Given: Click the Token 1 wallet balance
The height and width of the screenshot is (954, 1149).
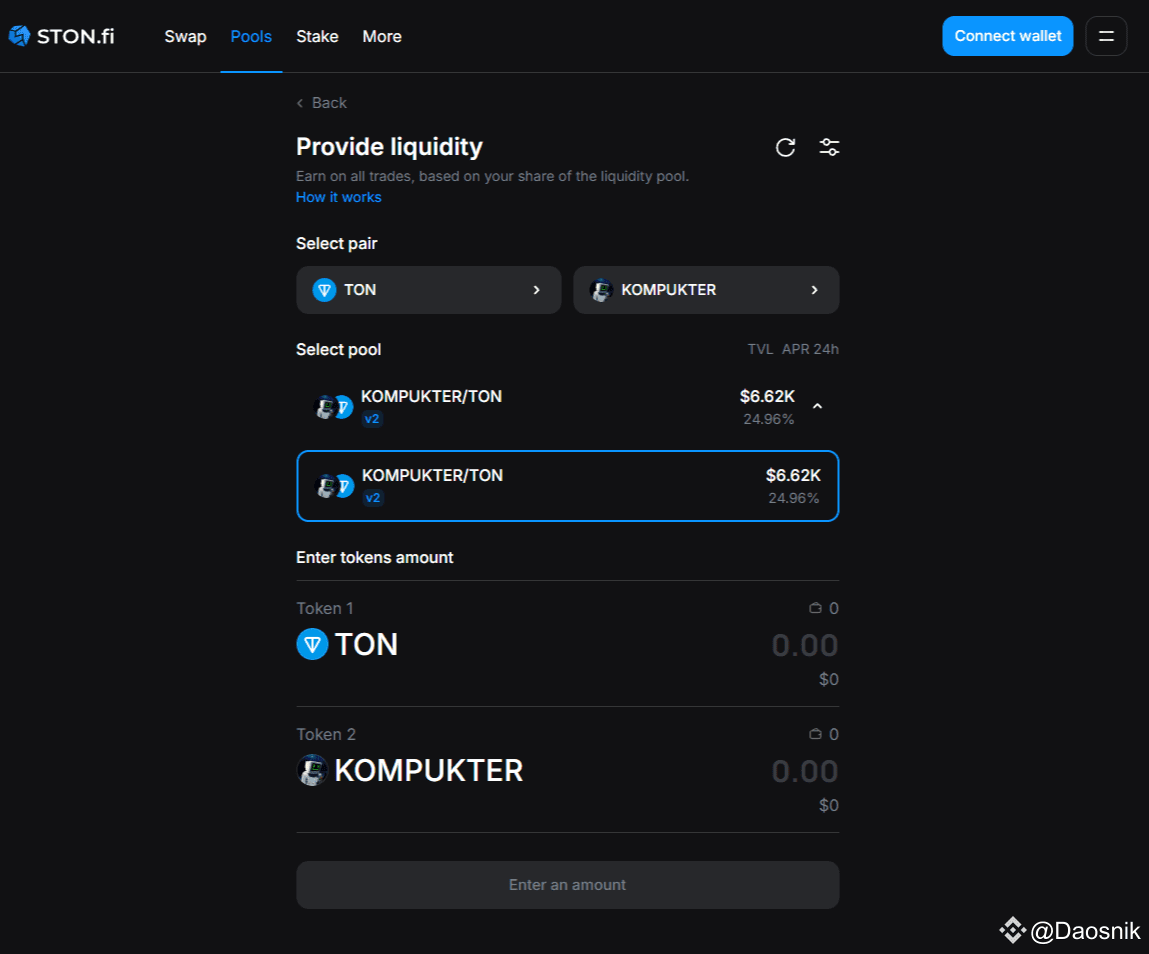Looking at the screenshot, I should point(824,608).
